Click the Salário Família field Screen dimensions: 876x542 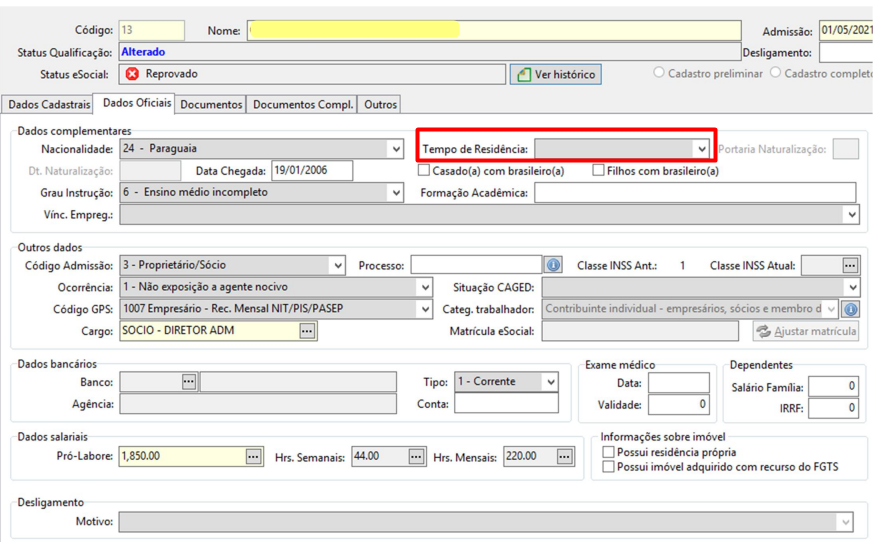tap(833, 386)
